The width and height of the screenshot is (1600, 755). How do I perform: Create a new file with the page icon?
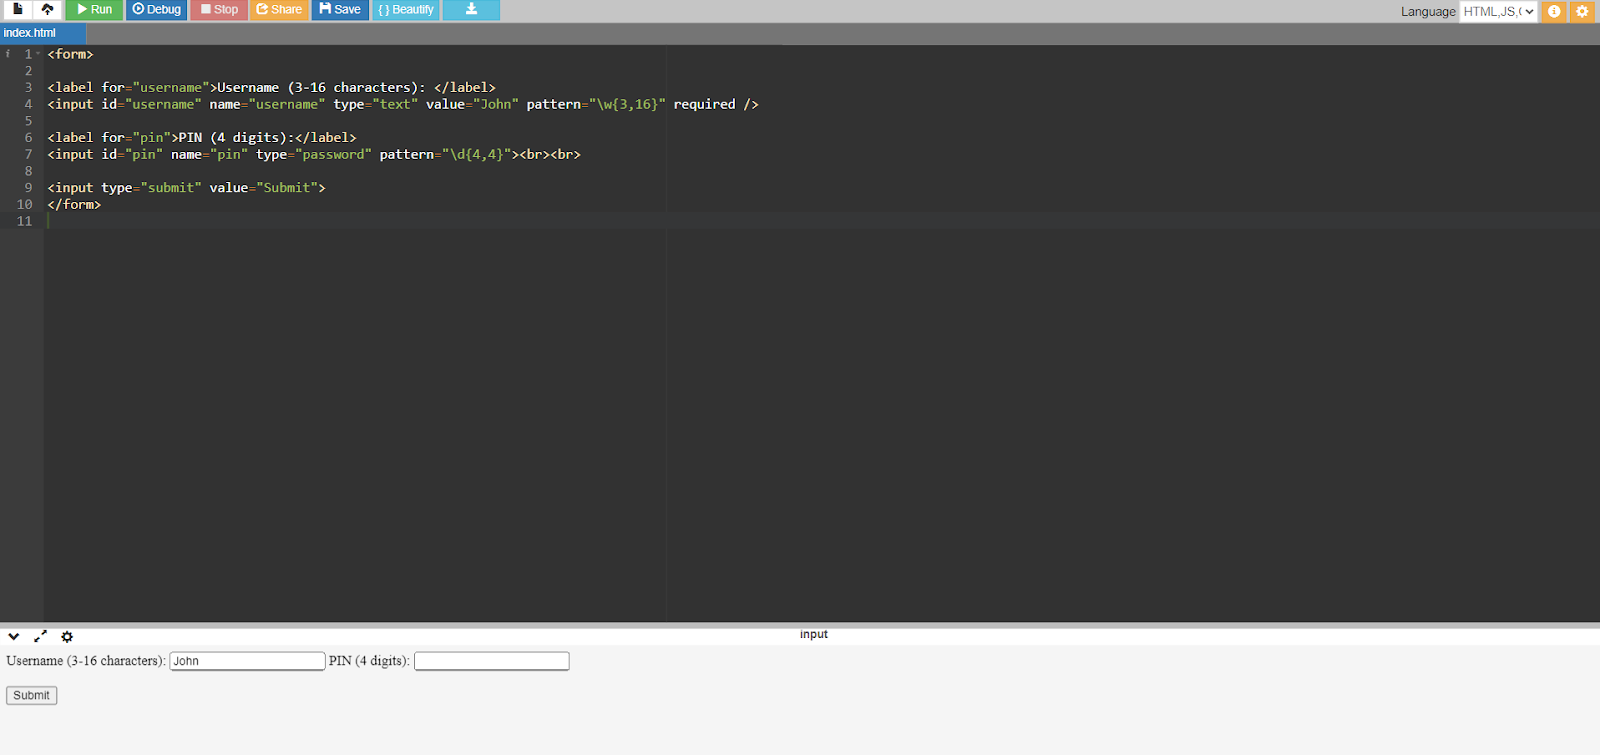click(x=17, y=9)
